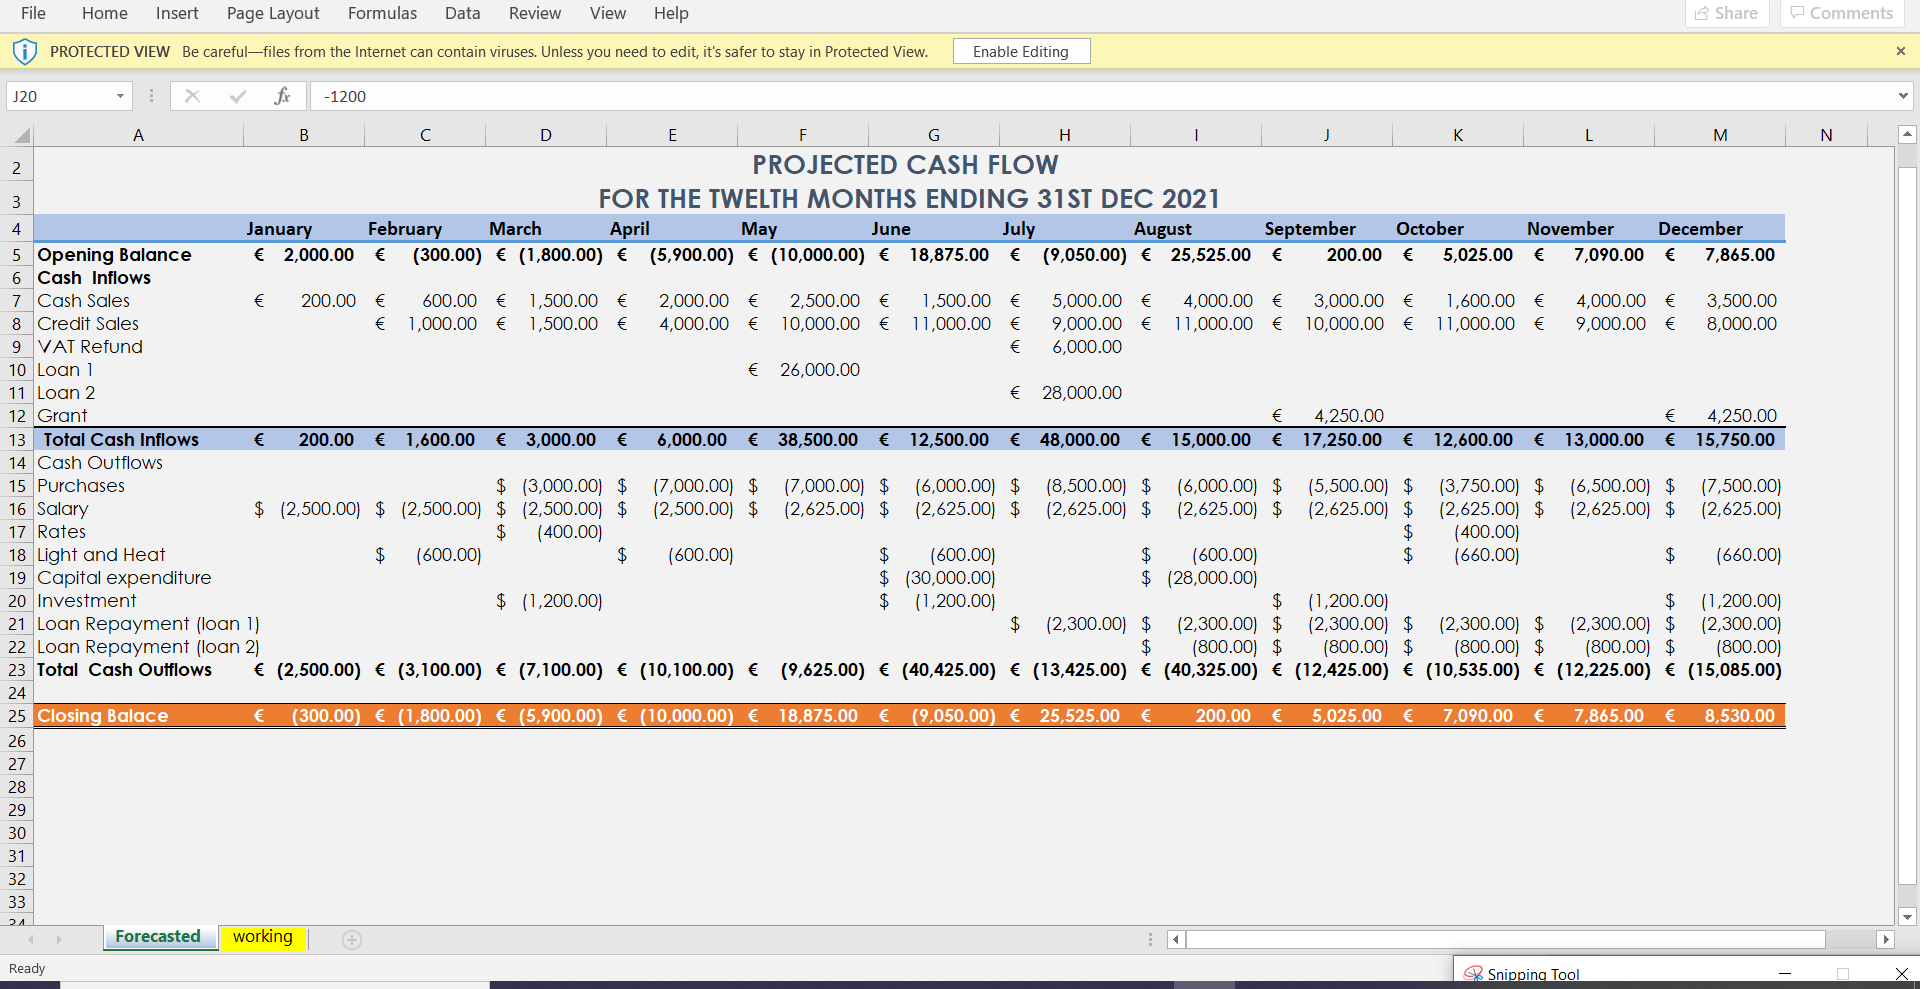Click the horizontal scrollbar right arrow

click(1885, 939)
